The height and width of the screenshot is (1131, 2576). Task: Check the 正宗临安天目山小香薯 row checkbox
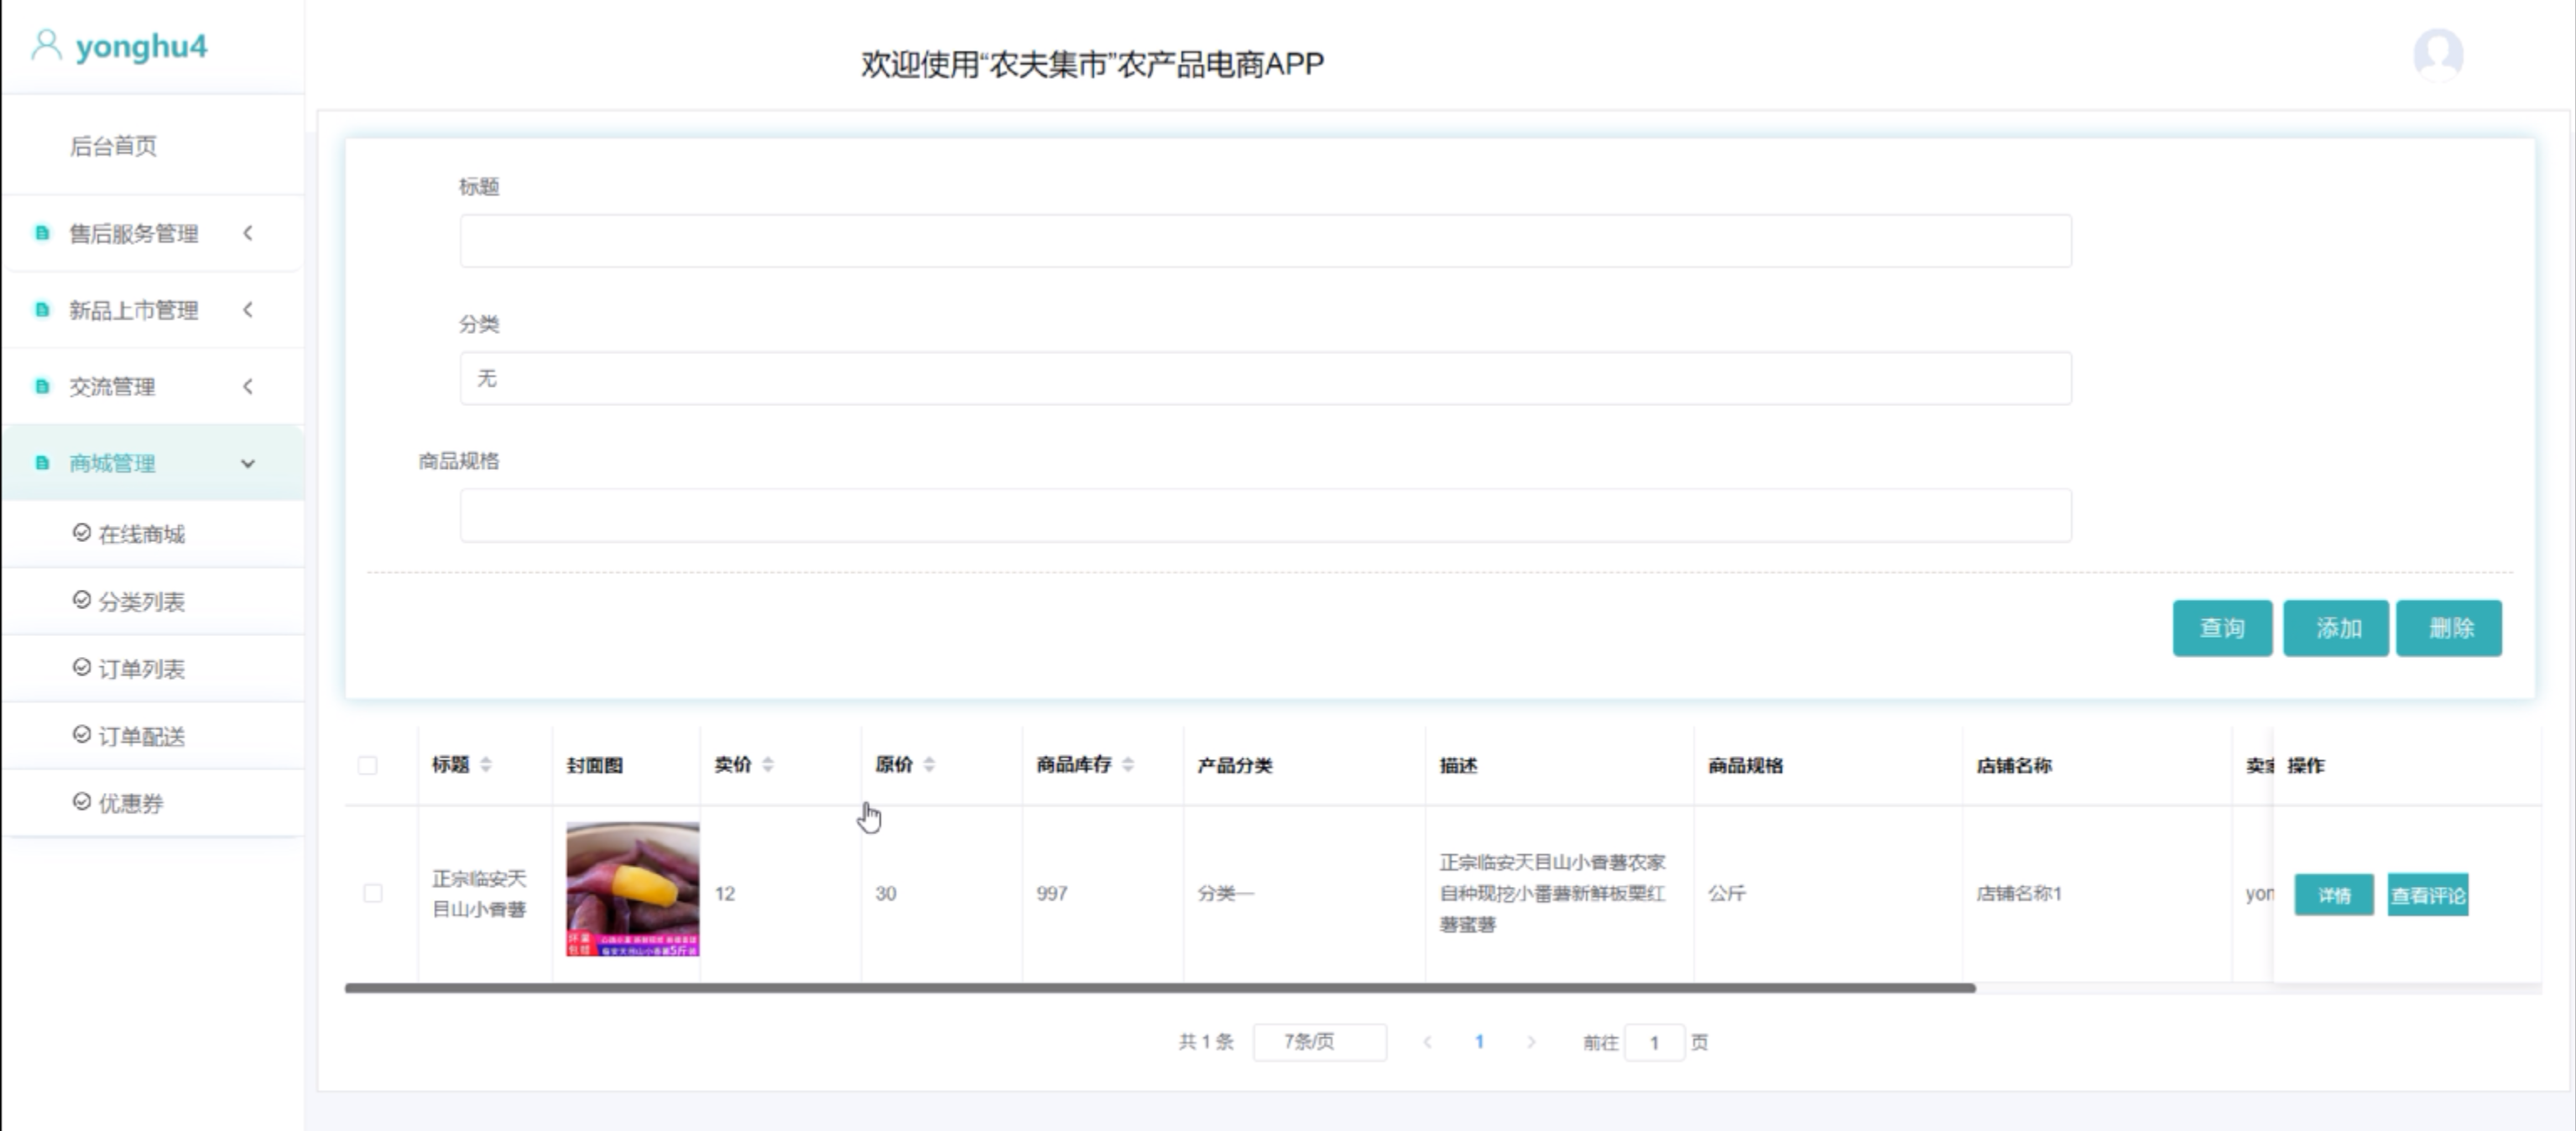(373, 893)
